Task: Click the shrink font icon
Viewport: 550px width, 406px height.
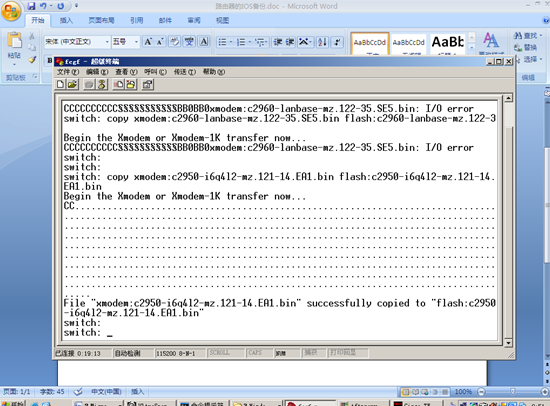Action: coord(160,42)
